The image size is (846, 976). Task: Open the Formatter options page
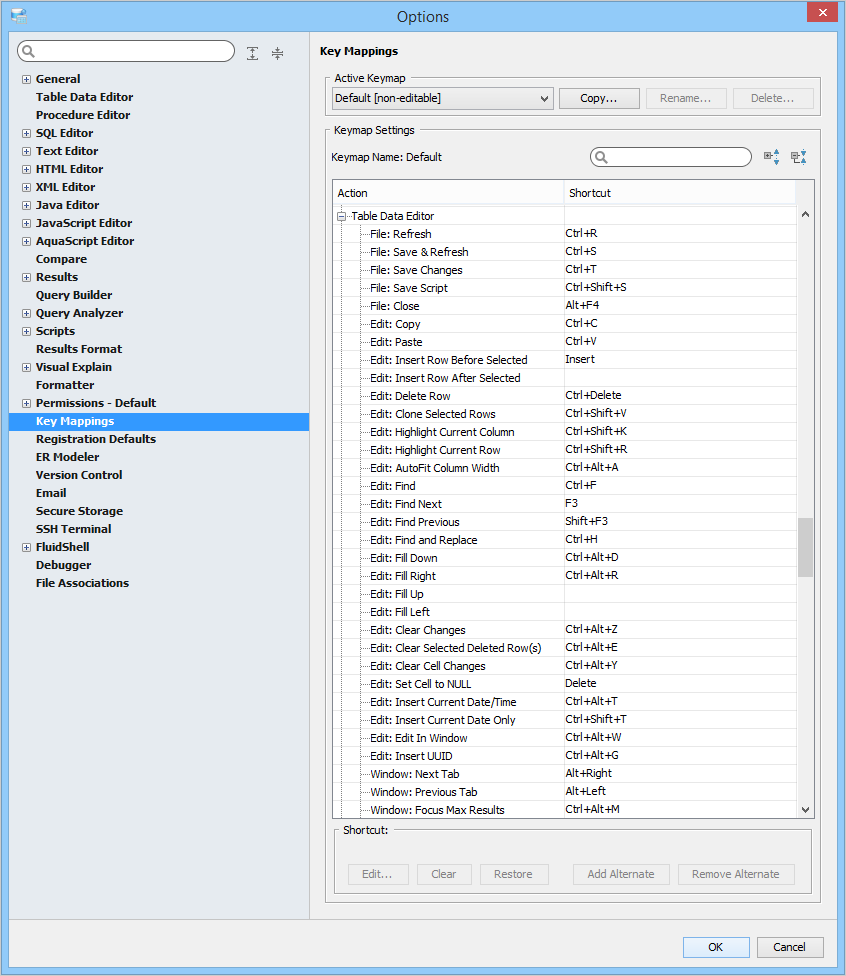tap(65, 385)
